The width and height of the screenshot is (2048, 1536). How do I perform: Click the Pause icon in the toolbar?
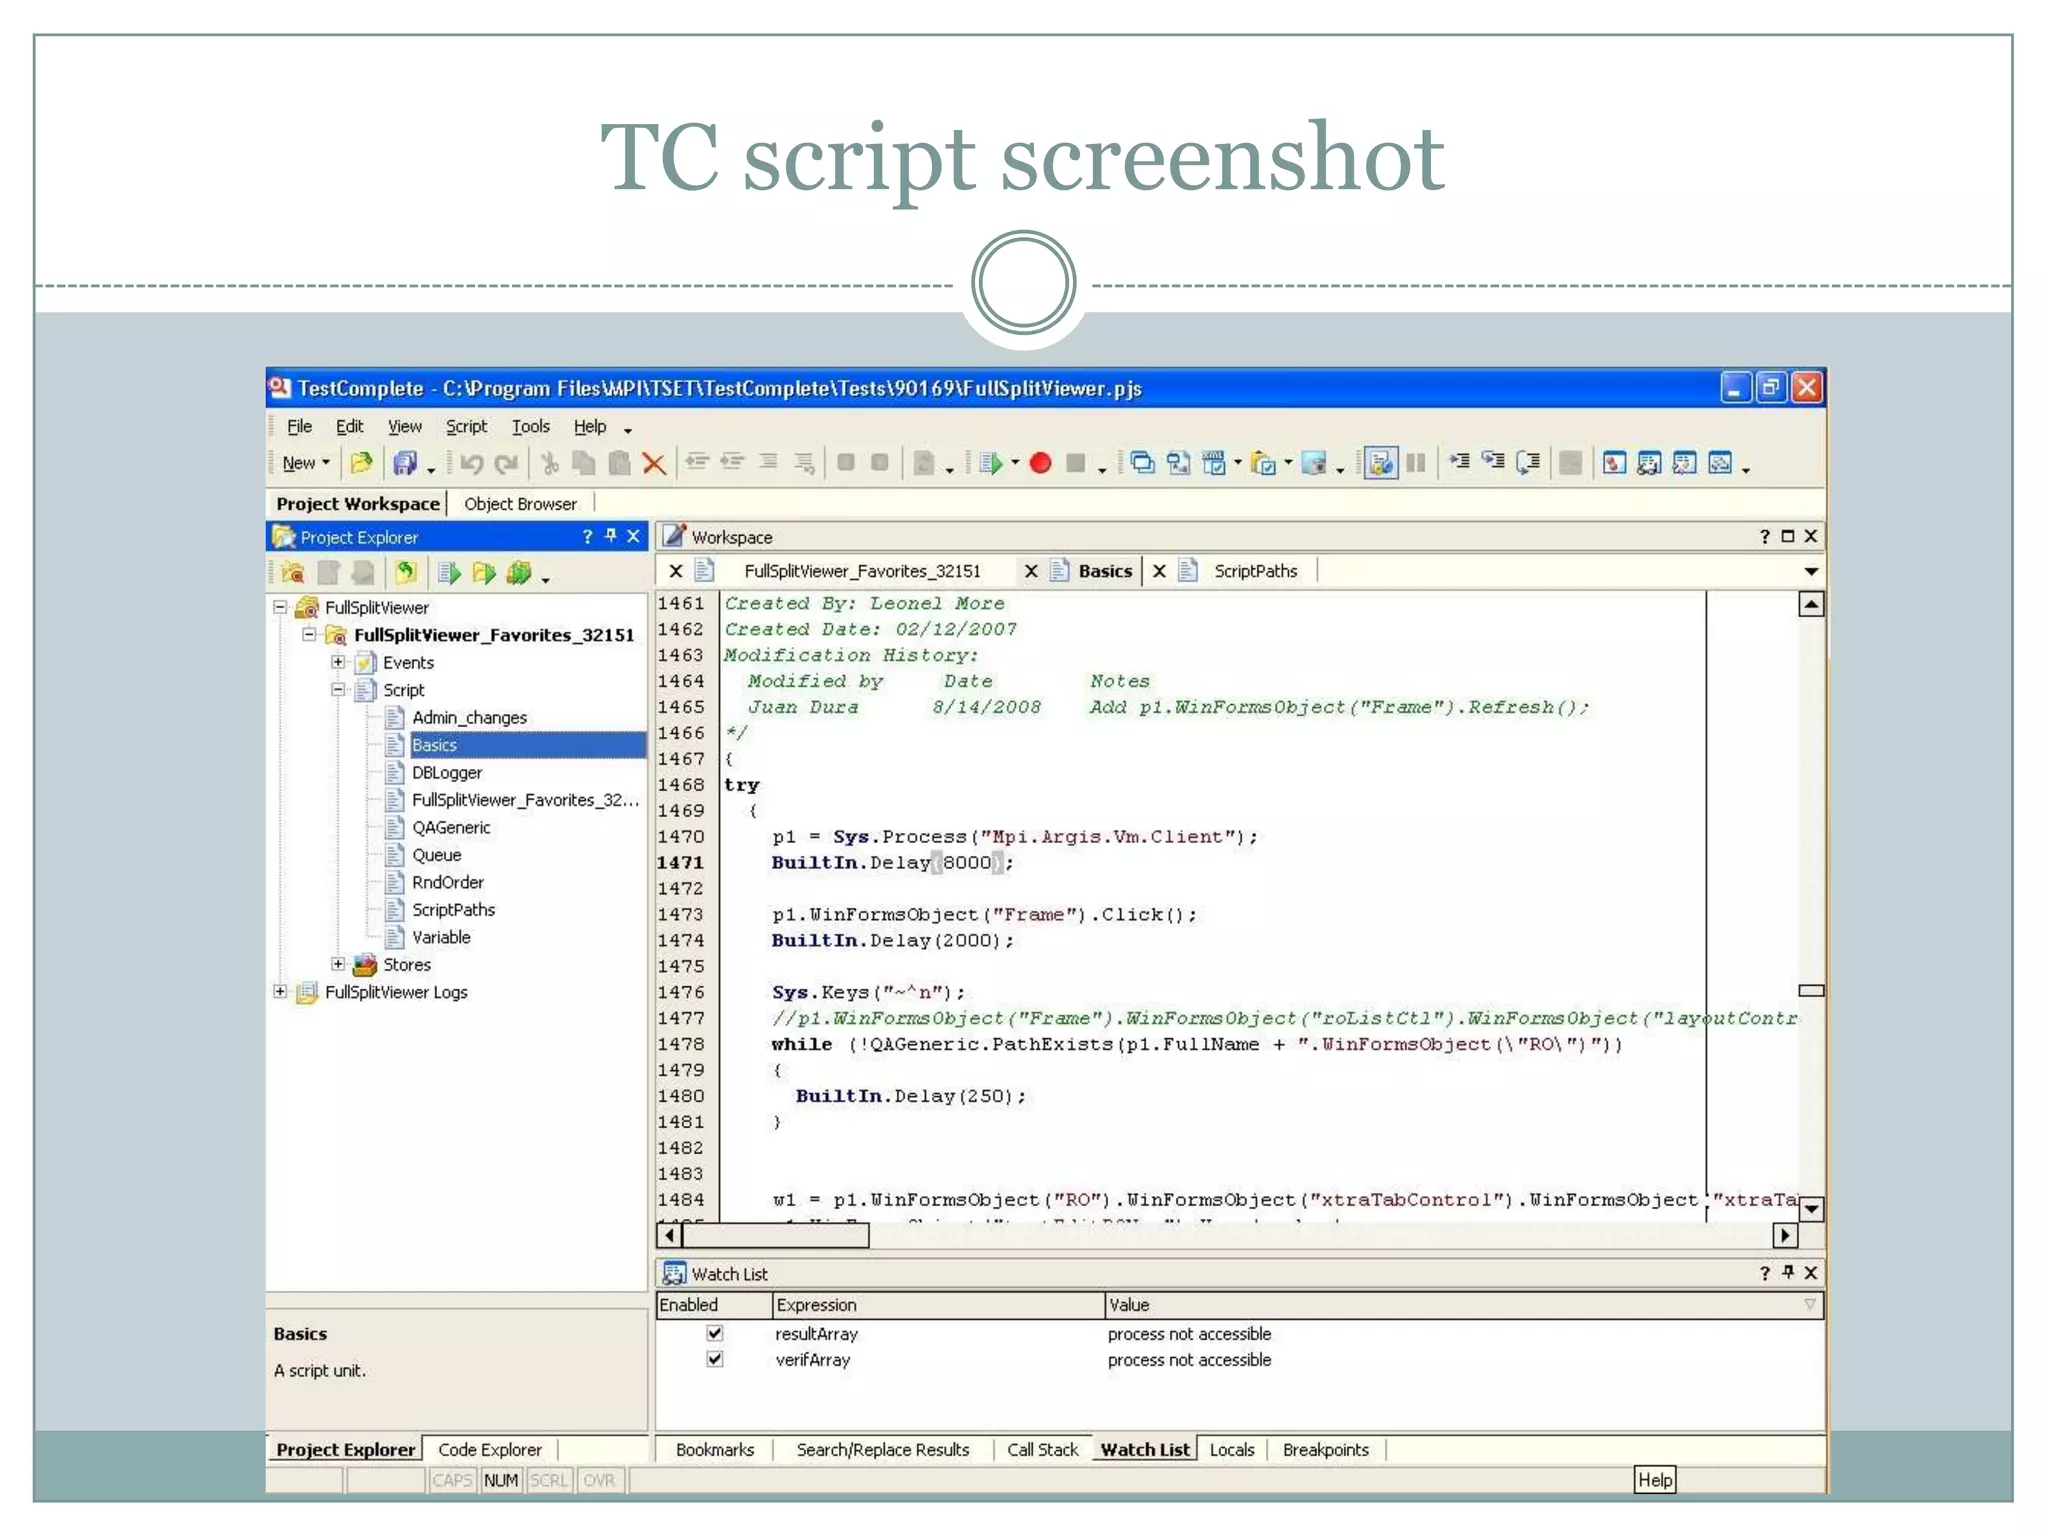[x=1416, y=463]
